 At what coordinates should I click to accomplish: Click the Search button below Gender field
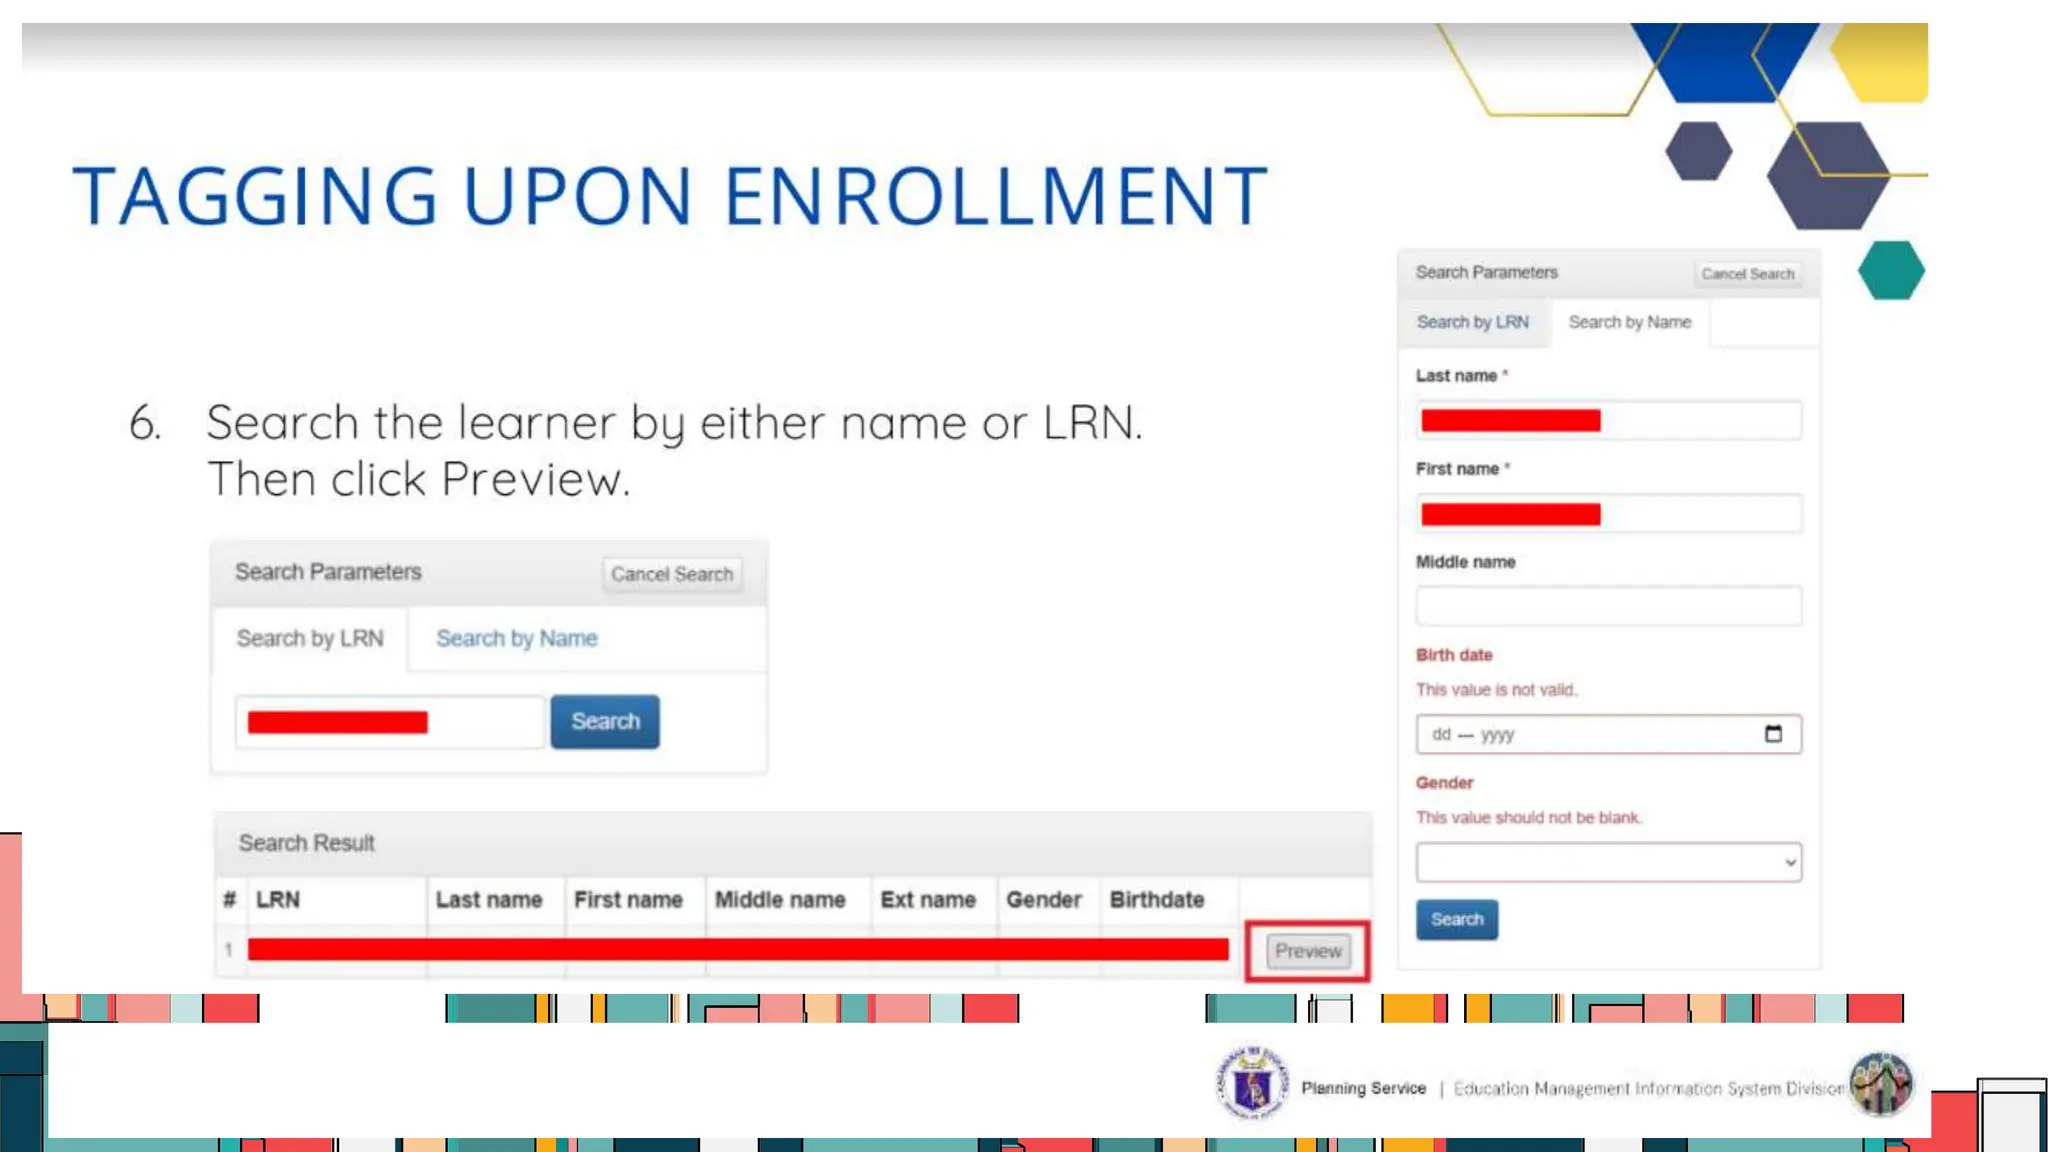(1456, 919)
